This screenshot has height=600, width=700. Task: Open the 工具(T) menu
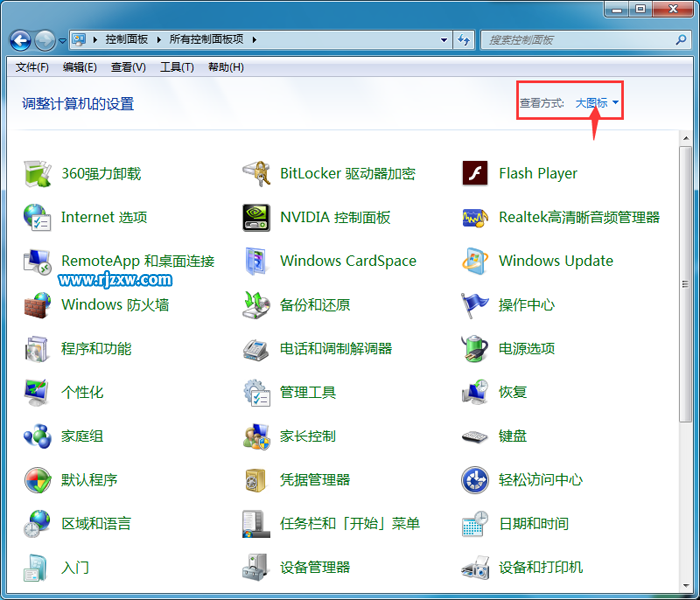tap(177, 67)
